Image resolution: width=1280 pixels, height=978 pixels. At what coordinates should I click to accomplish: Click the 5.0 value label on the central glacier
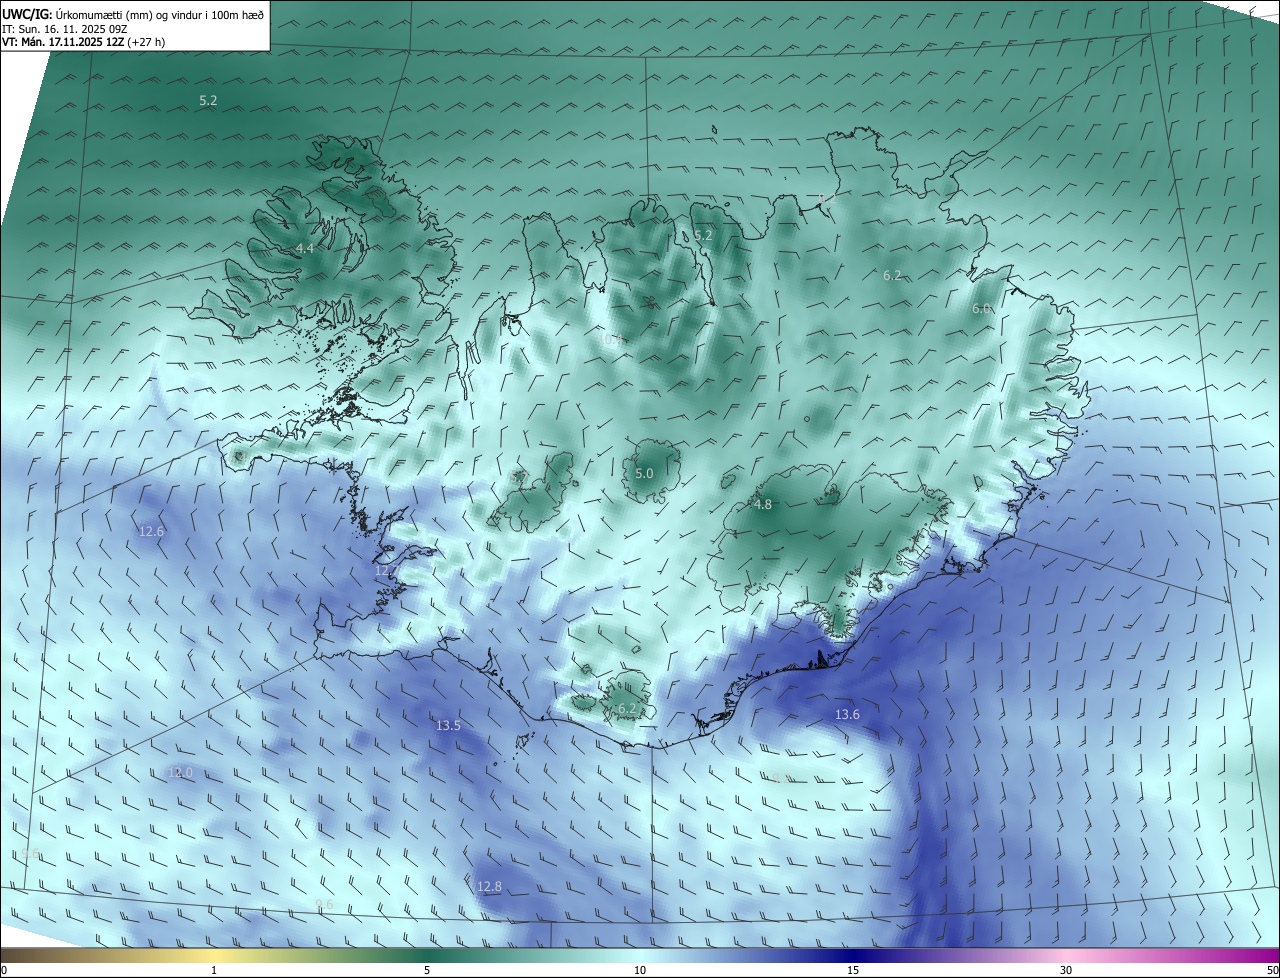point(644,473)
